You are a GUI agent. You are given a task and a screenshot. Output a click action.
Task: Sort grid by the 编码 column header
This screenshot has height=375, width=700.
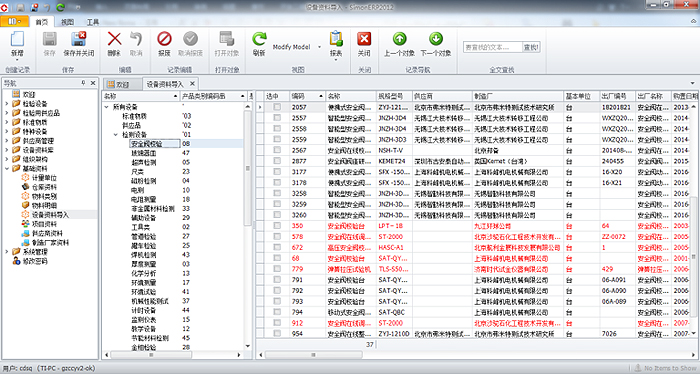click(x=307, y=96)
